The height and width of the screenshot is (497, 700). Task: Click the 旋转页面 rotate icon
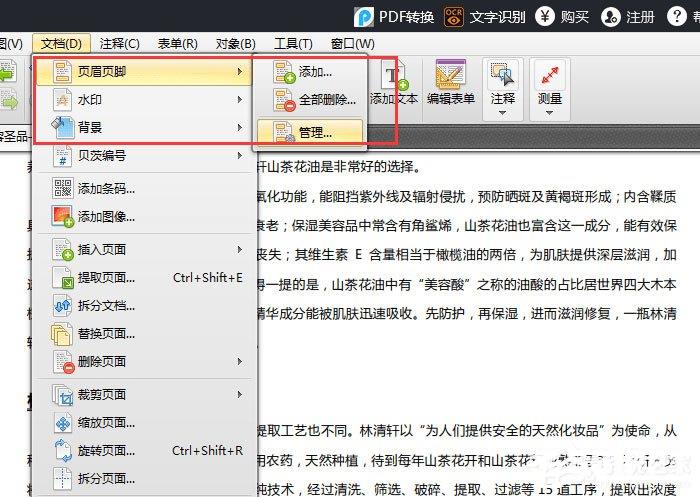tap(62, 450)
